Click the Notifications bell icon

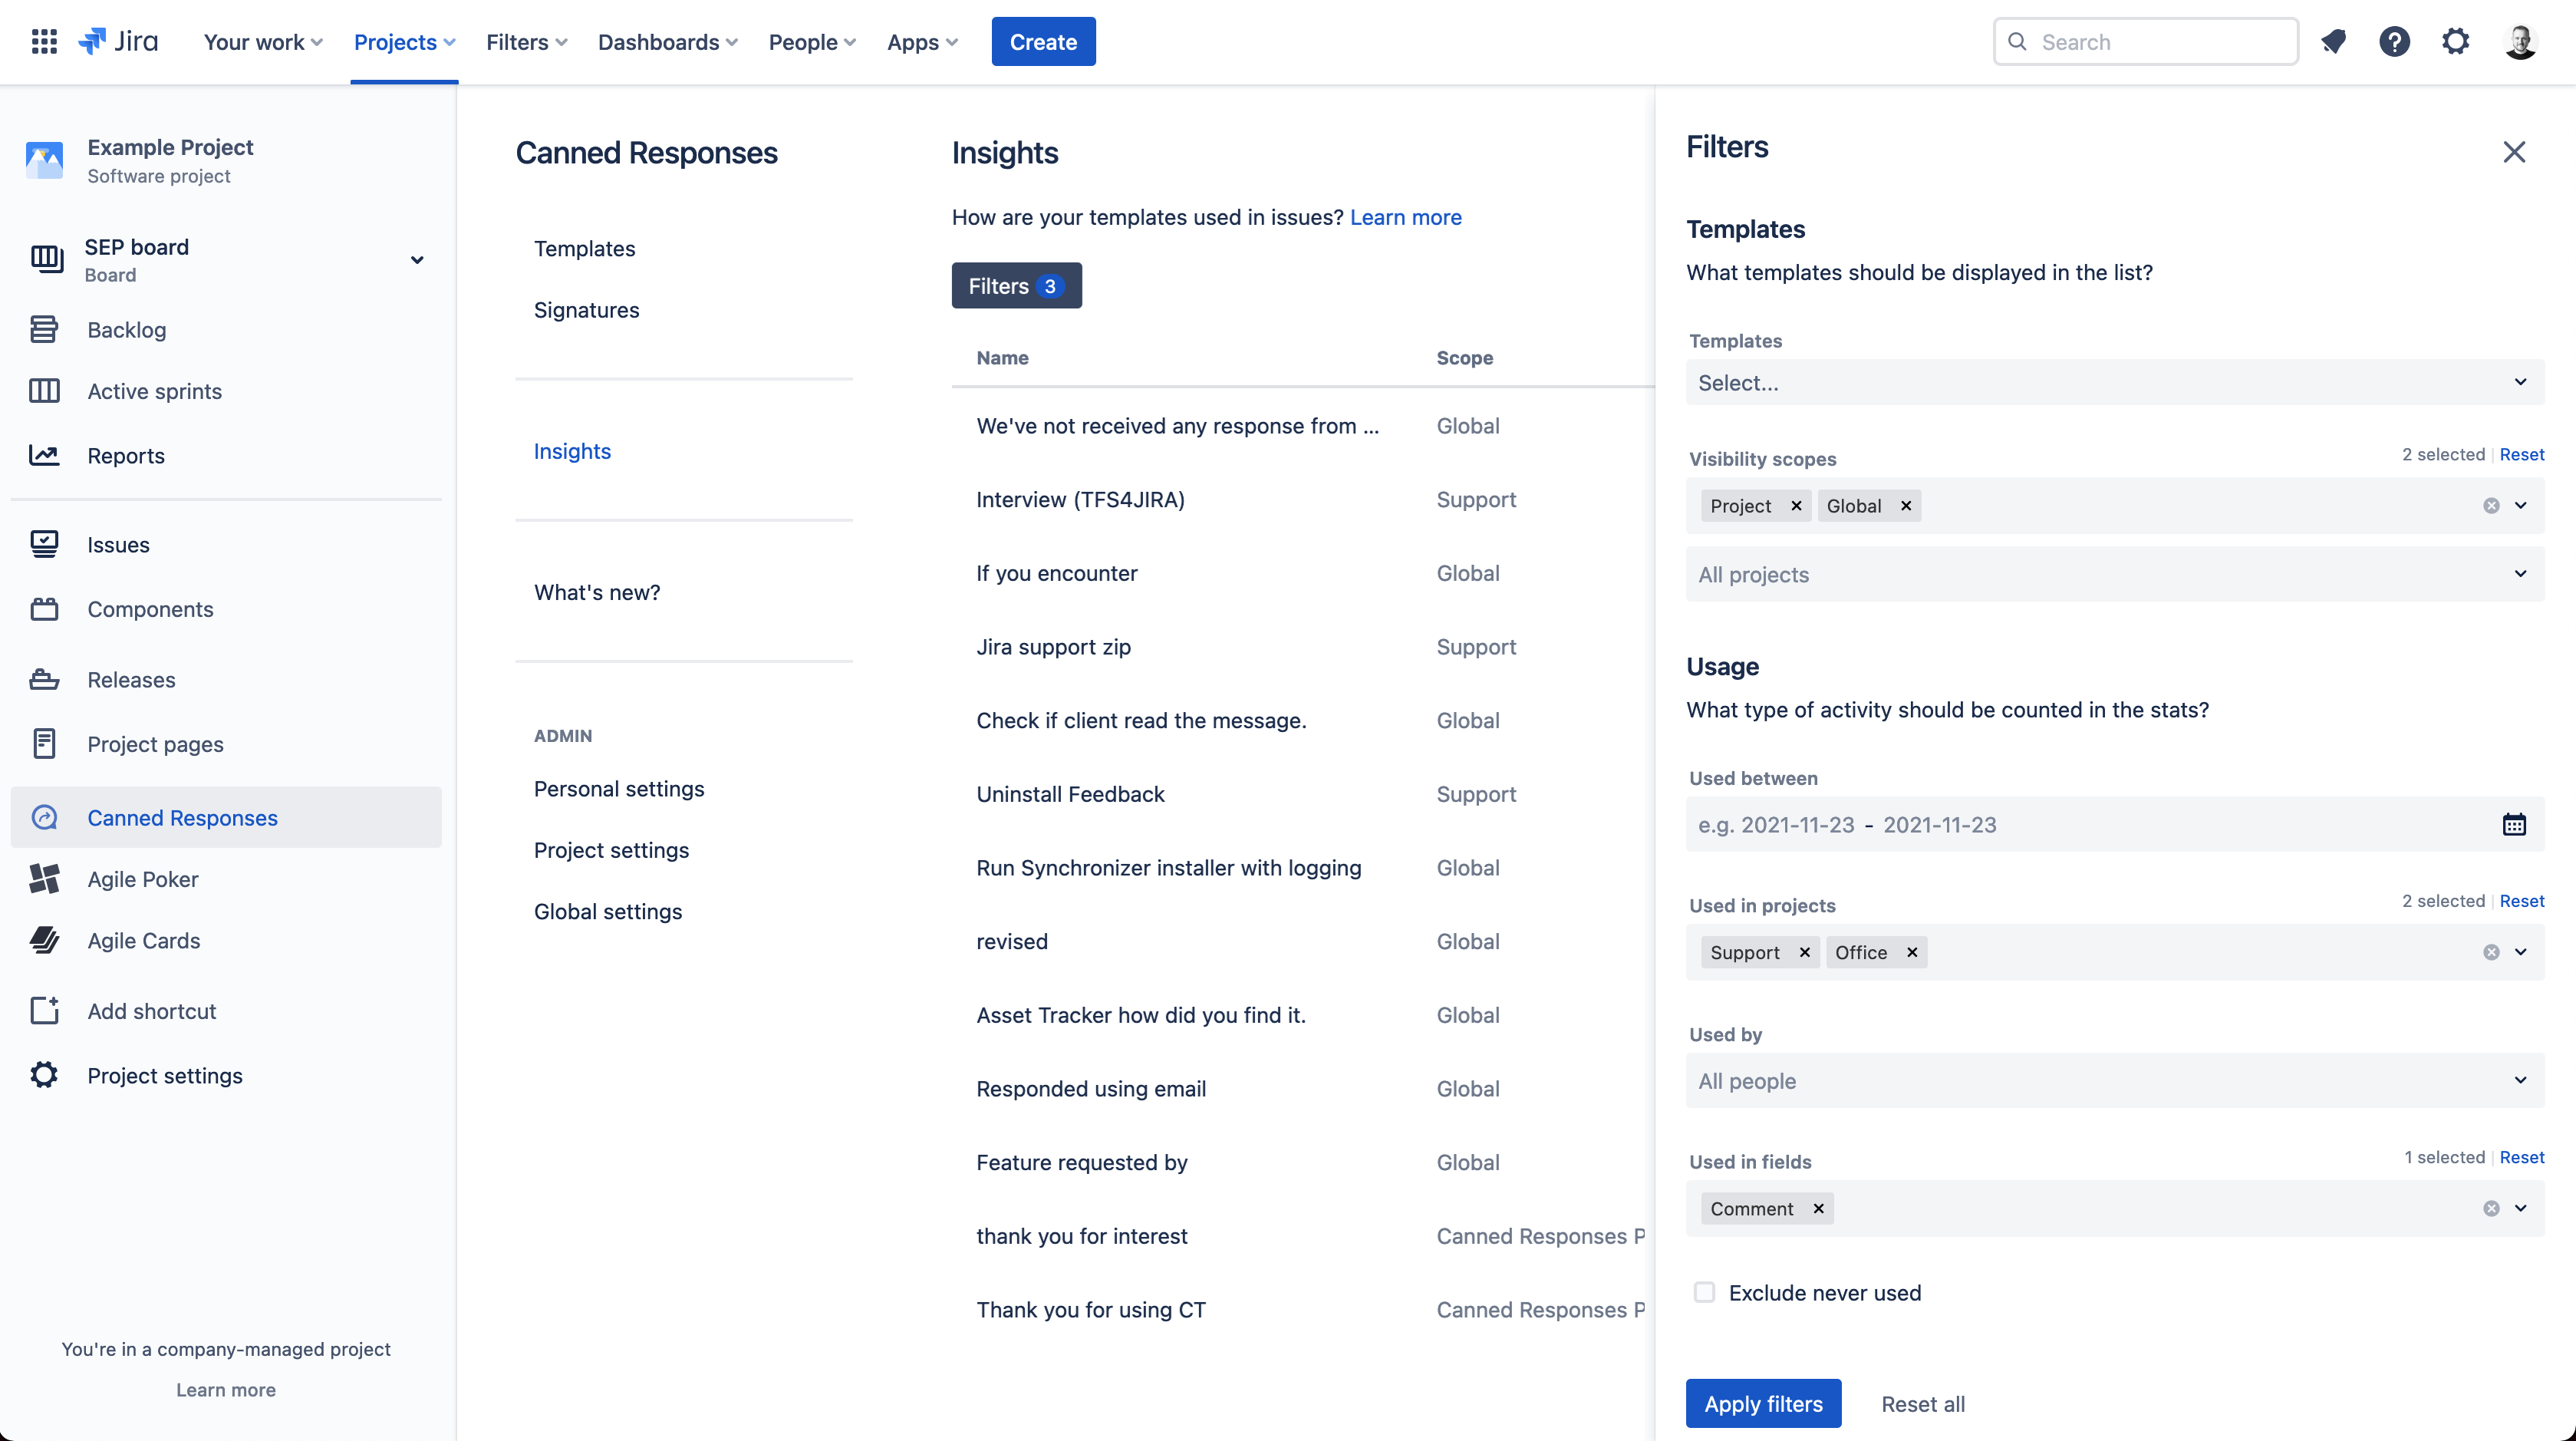coord(2334,41)
